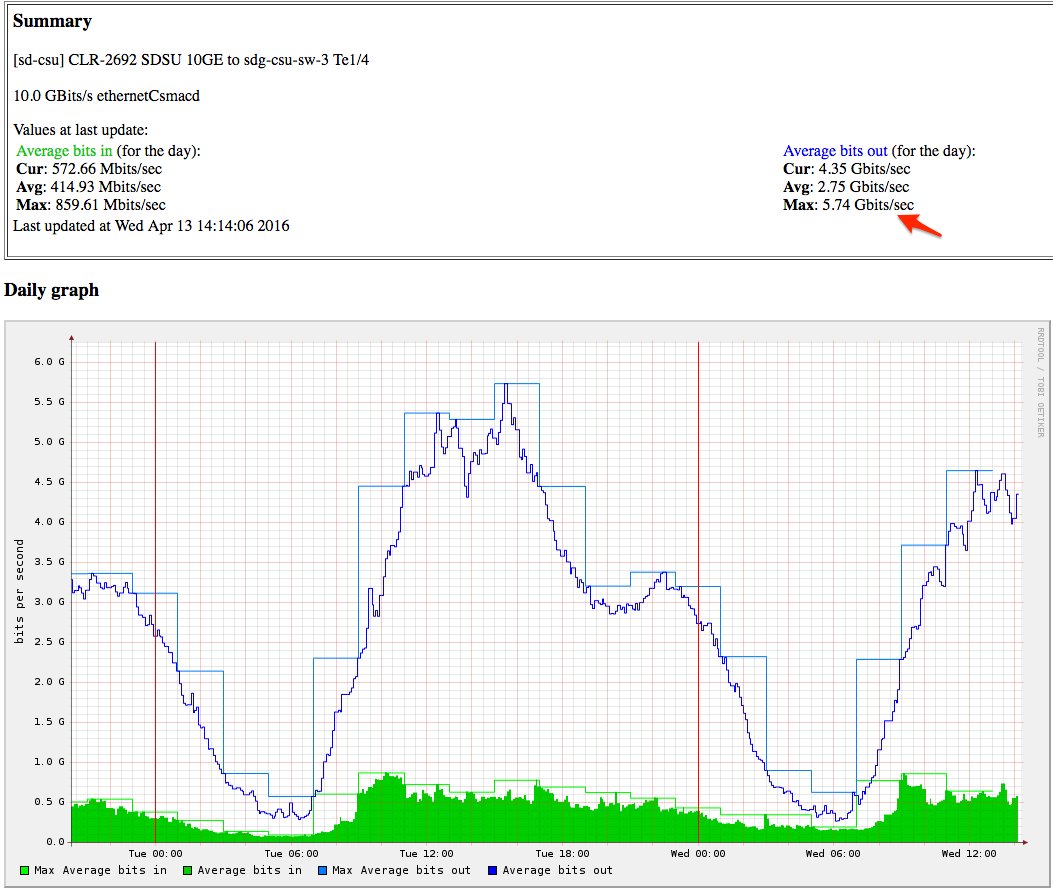The height and width of the screenshot is (890, 1053).
Task: Click the '1.0 G' y-axis label
Action: (x=50, y=762)
